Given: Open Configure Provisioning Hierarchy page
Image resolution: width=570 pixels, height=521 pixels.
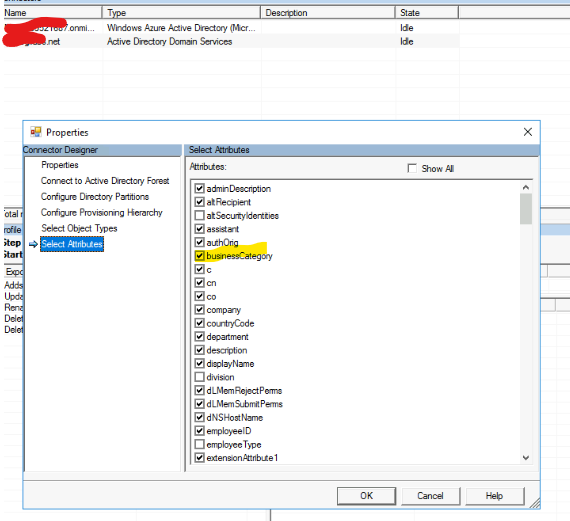Looking at the screenshot, I should pos(102,212).
